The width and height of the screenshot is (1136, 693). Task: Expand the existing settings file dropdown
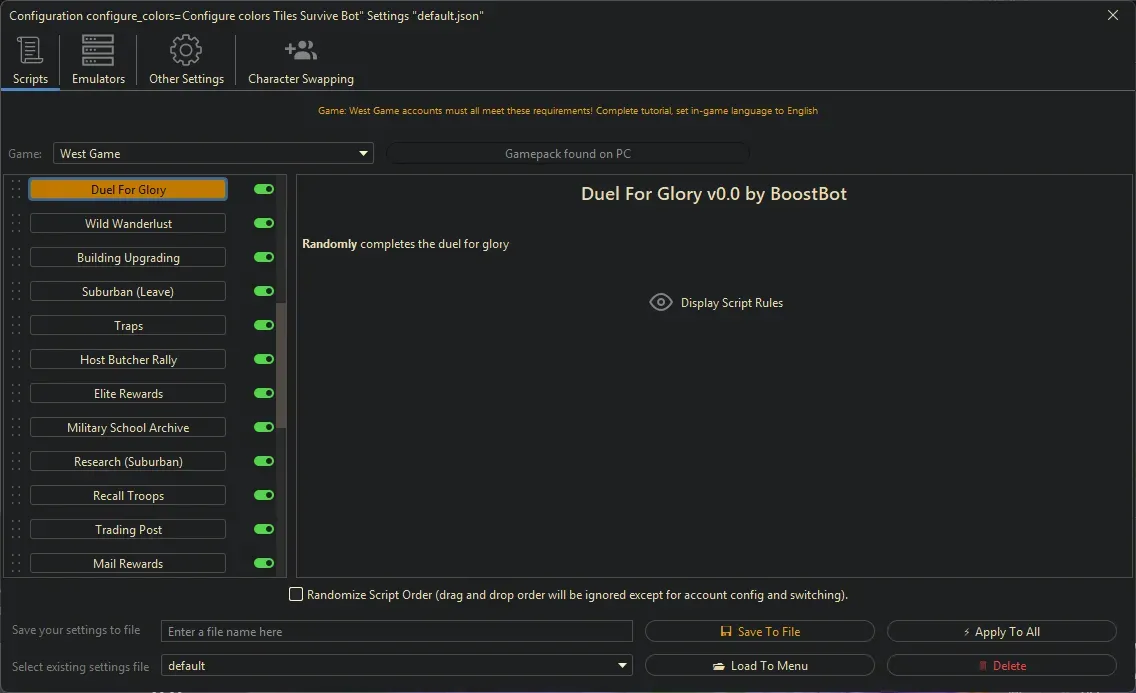pos(621,665)
